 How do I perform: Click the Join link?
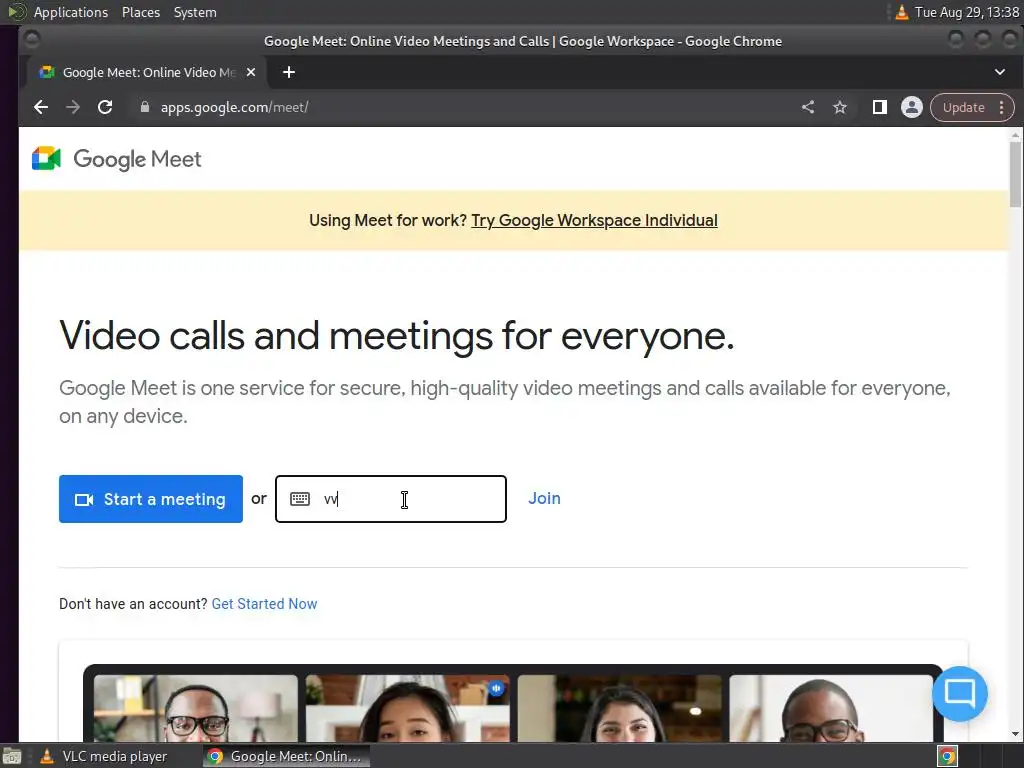click(x=544, y=498)
